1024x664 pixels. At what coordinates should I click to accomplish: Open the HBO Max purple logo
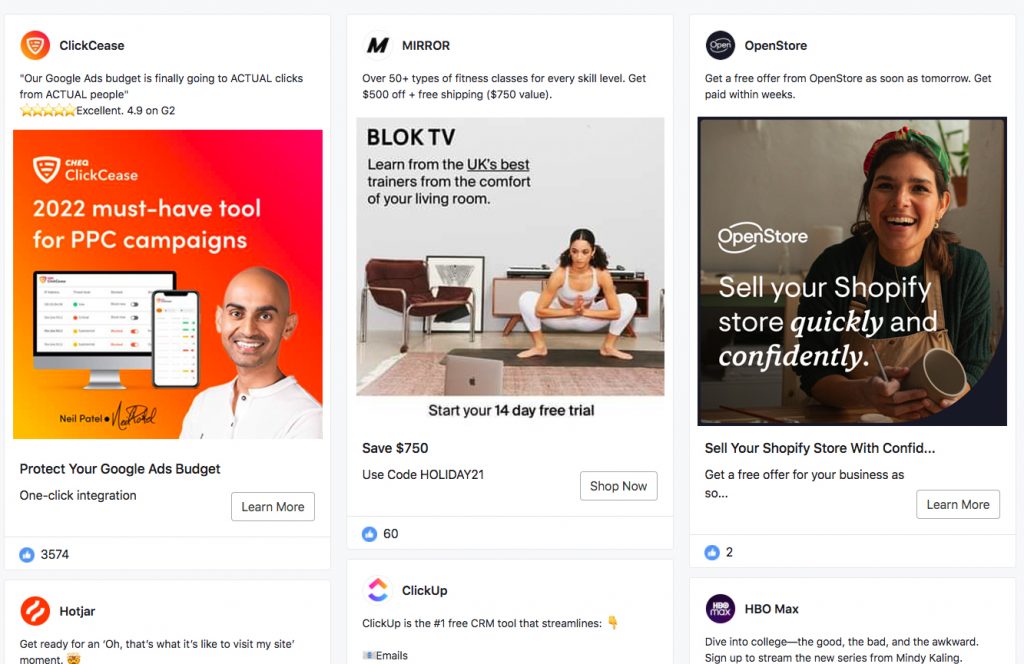coord(720,609)
